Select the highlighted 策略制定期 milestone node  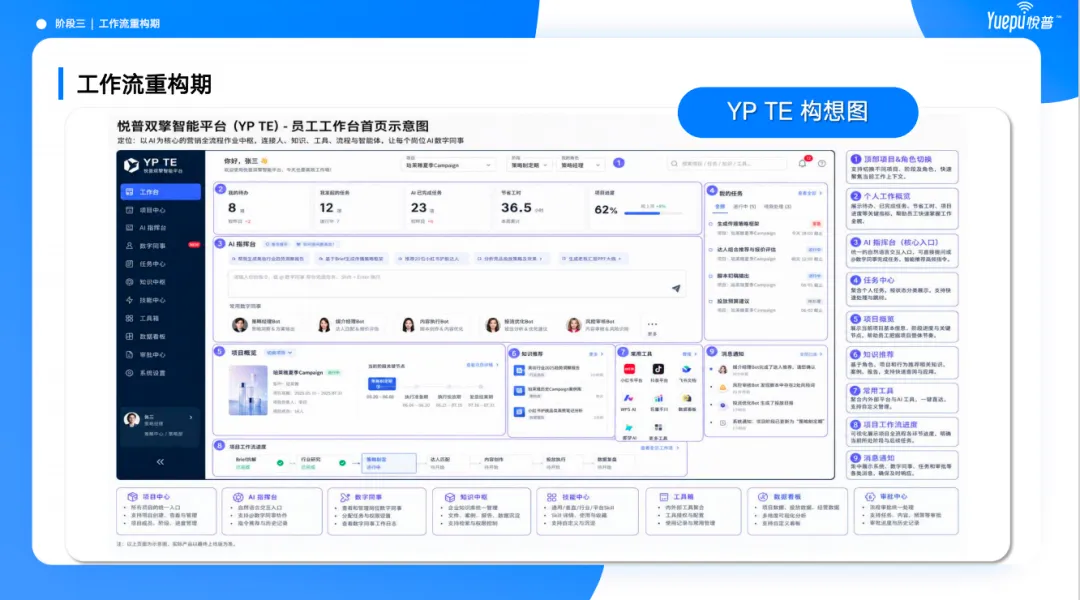click(x=381, y=383)
